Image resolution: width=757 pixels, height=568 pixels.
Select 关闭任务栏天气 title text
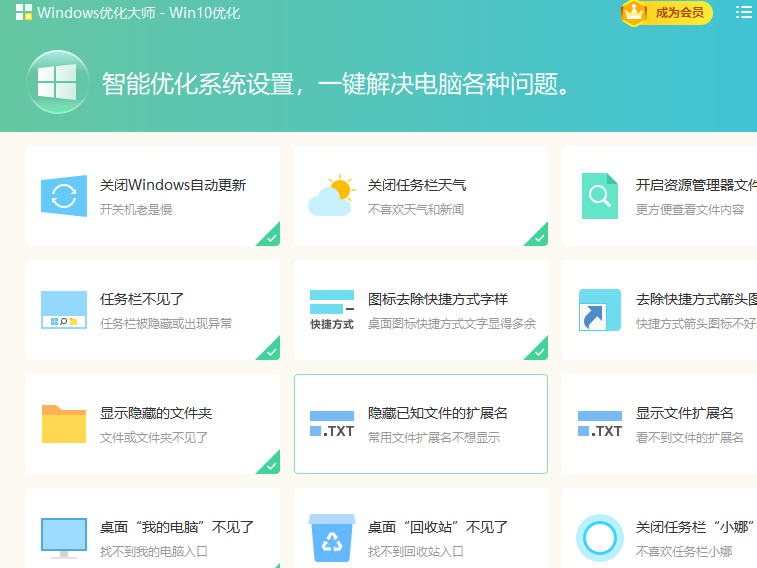click(417, 185)
